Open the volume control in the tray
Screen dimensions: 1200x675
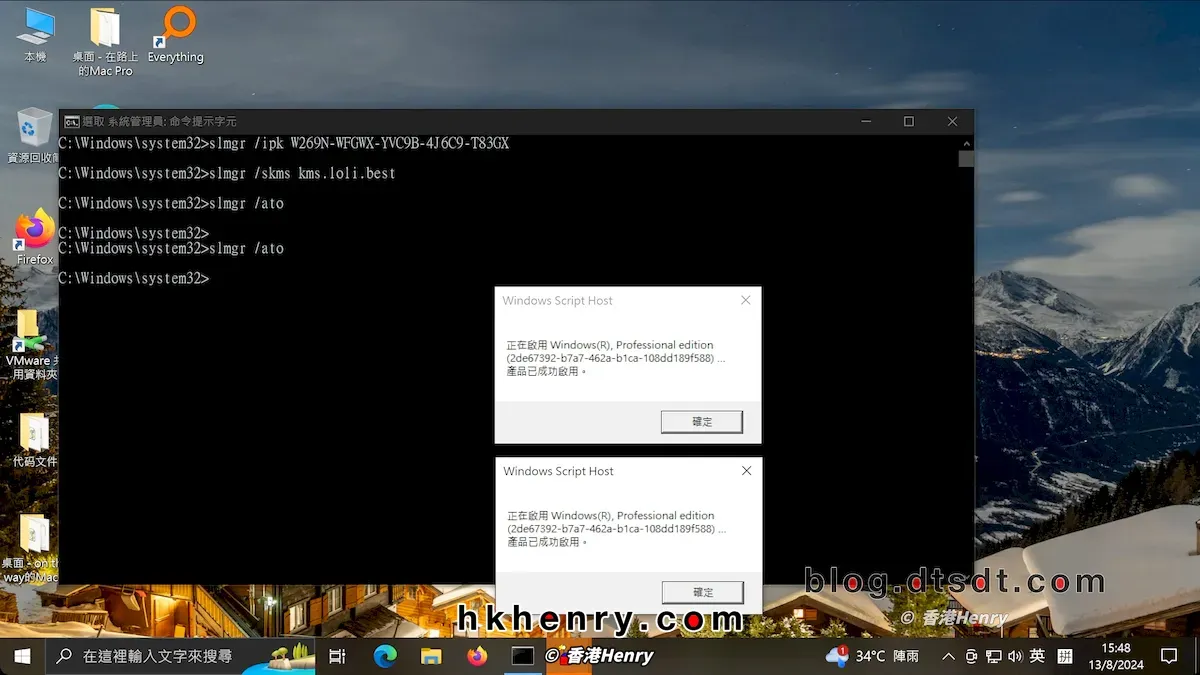coord(1014,656)
